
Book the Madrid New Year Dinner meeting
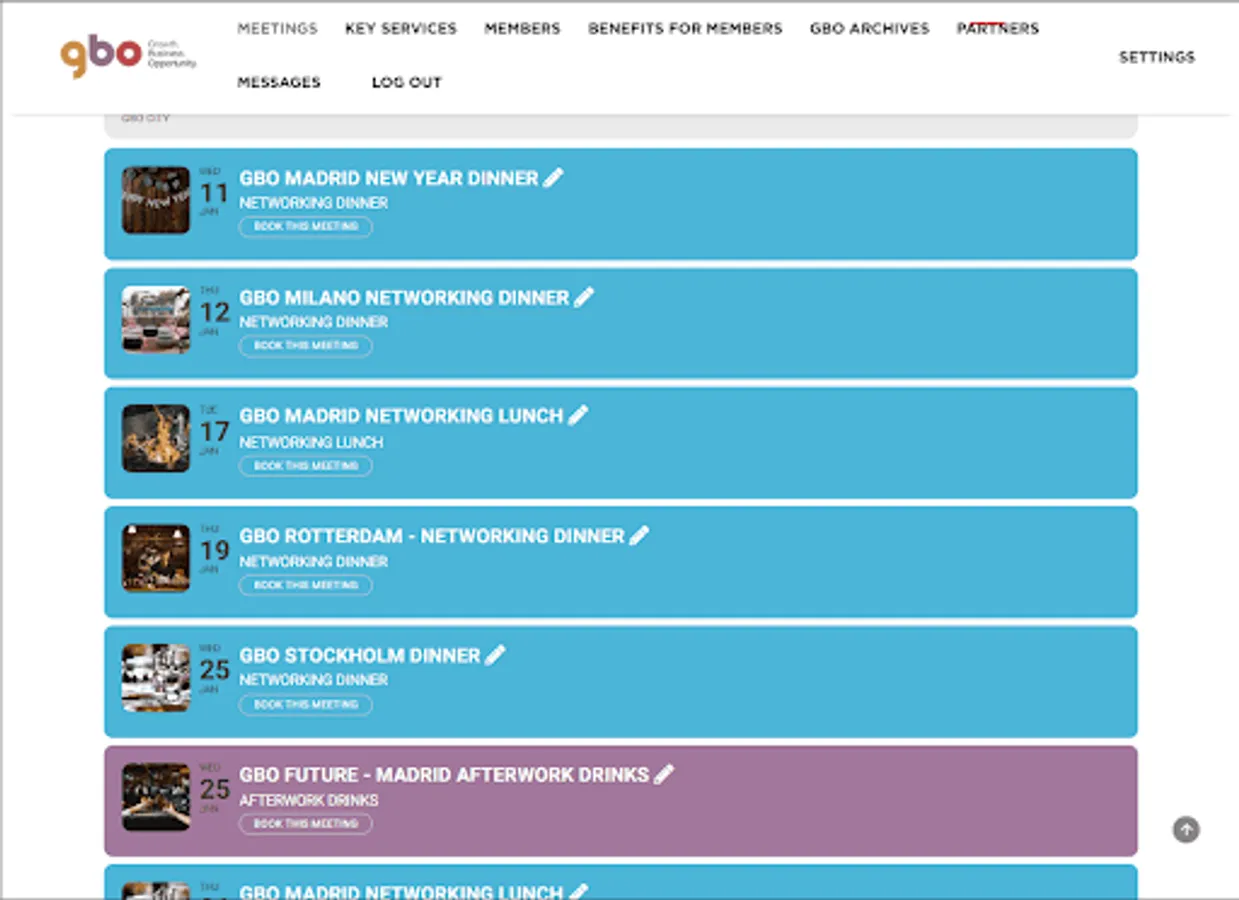pyautogui.click(x=305, y=226)
